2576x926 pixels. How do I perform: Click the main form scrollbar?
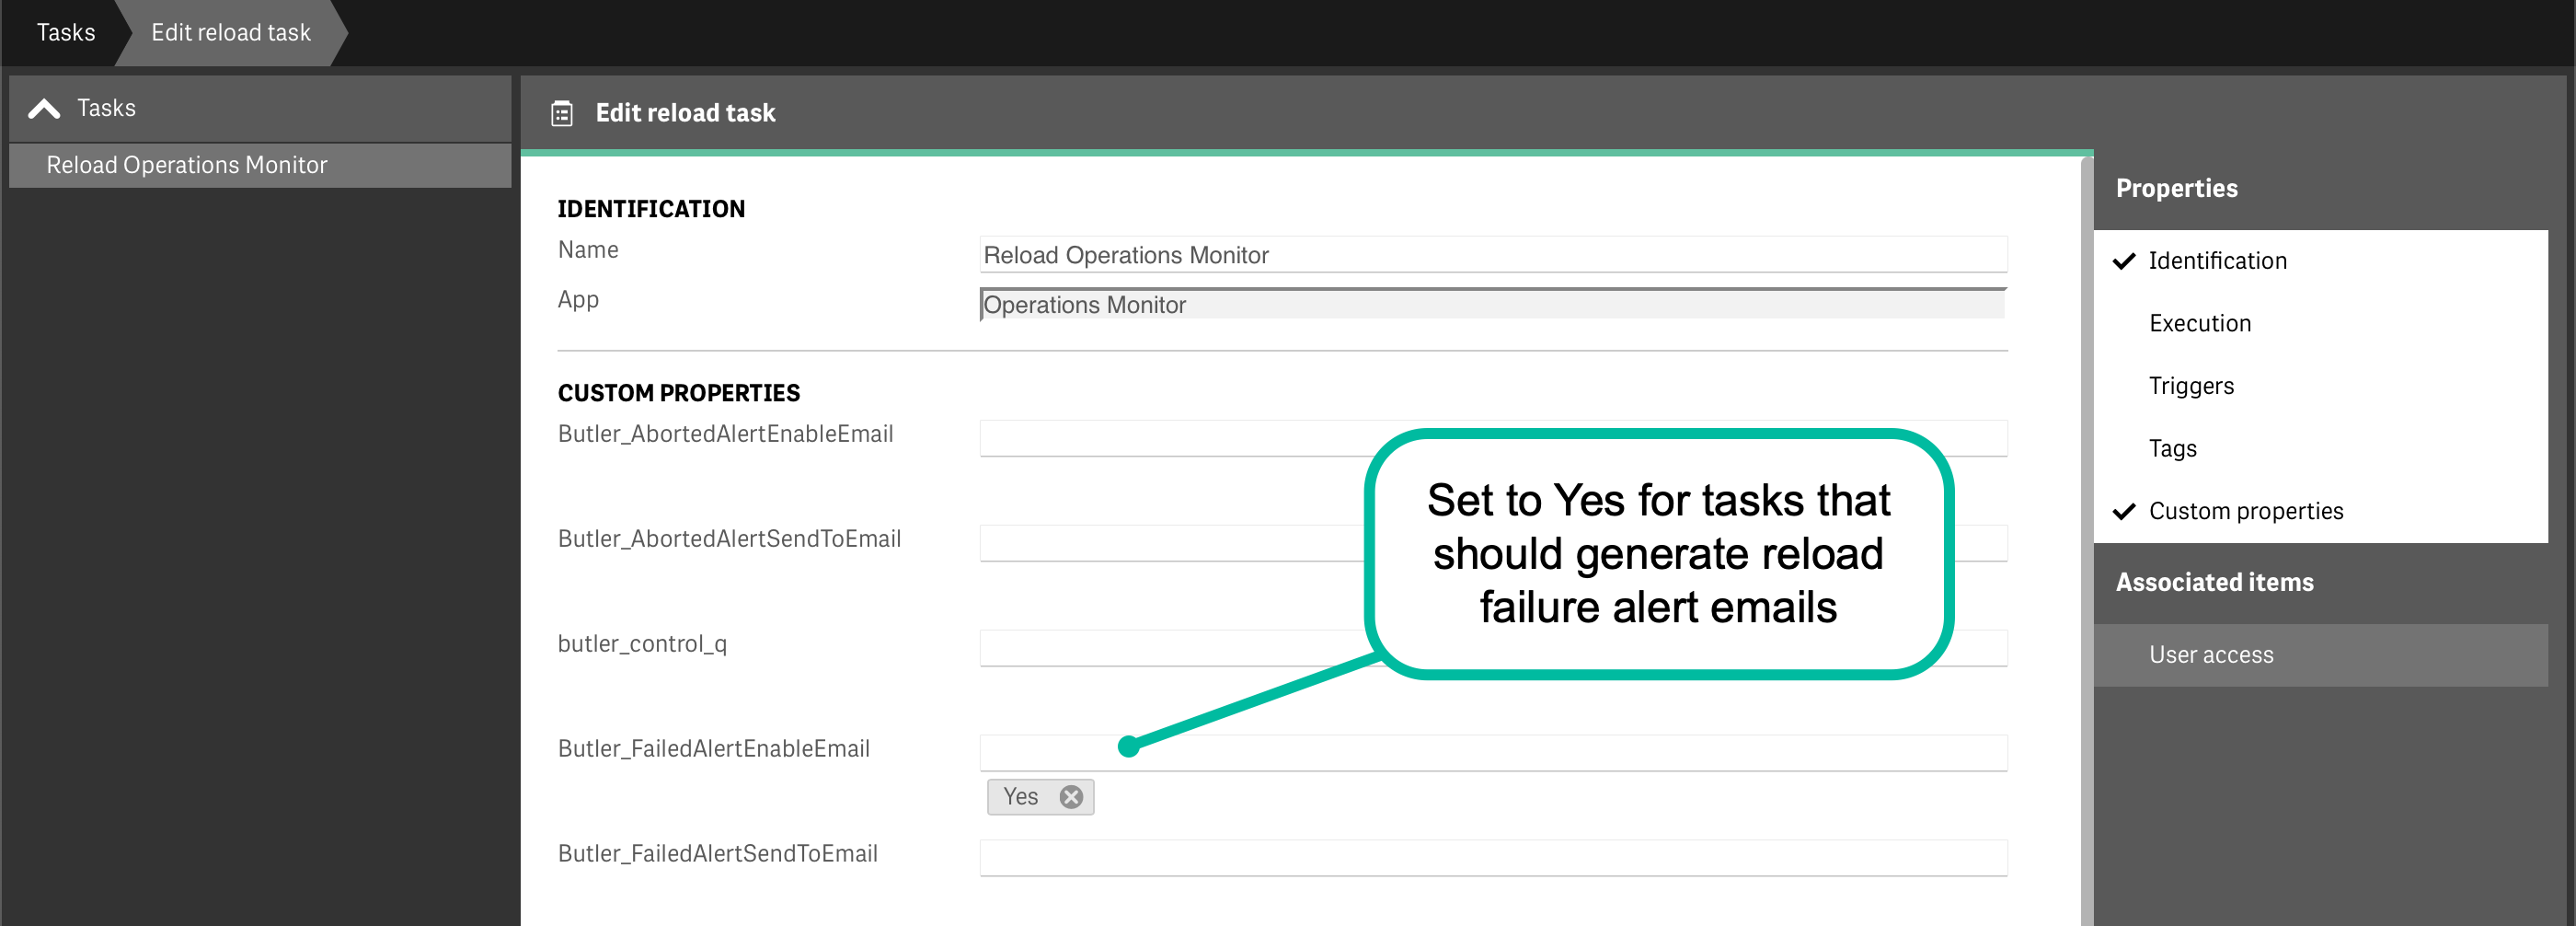click(x=2086, y=540)
